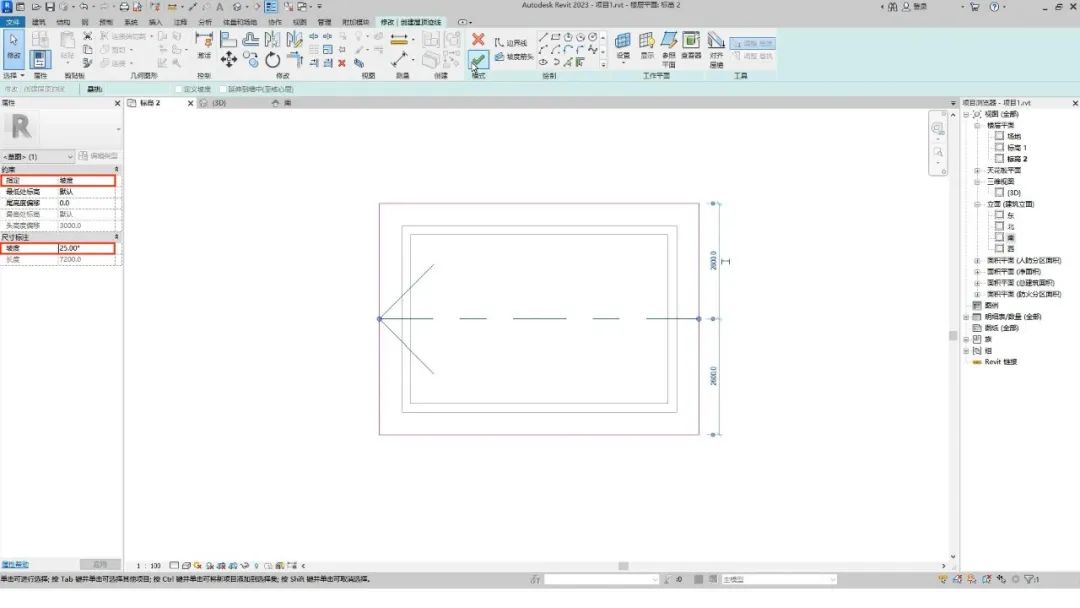Click the green checkmark Finish Edit Mode
Viewport: 1080px width, 608px height.
[x=478, y=61]
